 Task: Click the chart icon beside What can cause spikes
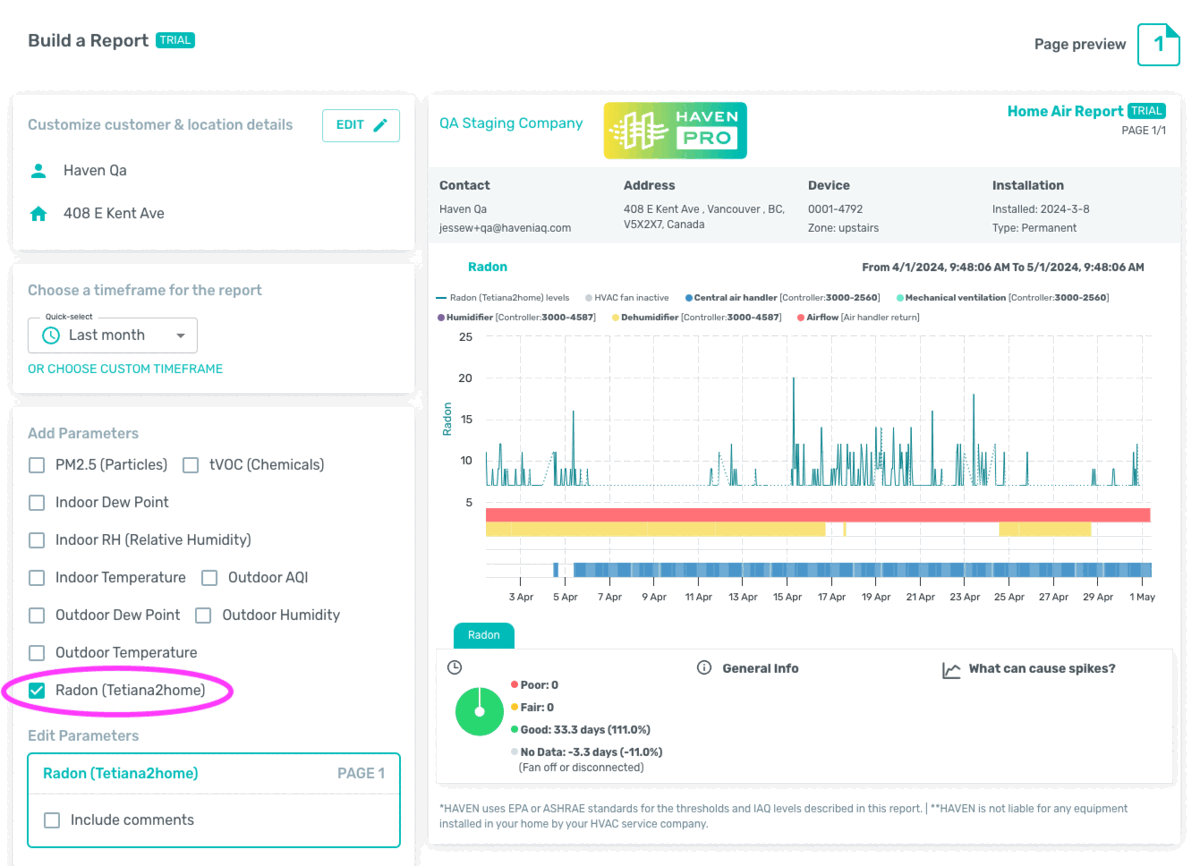click(x=951, y=670)
